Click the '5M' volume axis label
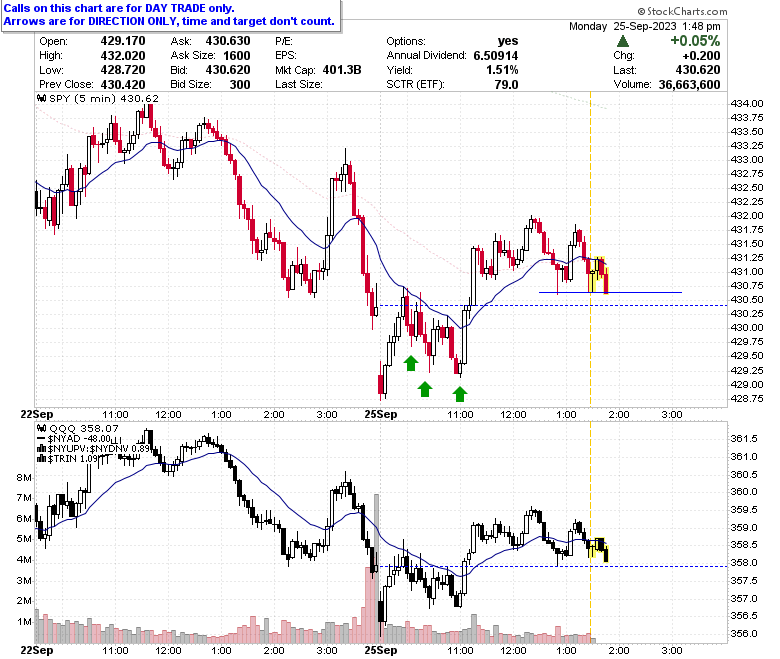This screenshot has width=780, height=659. point(24,539)
